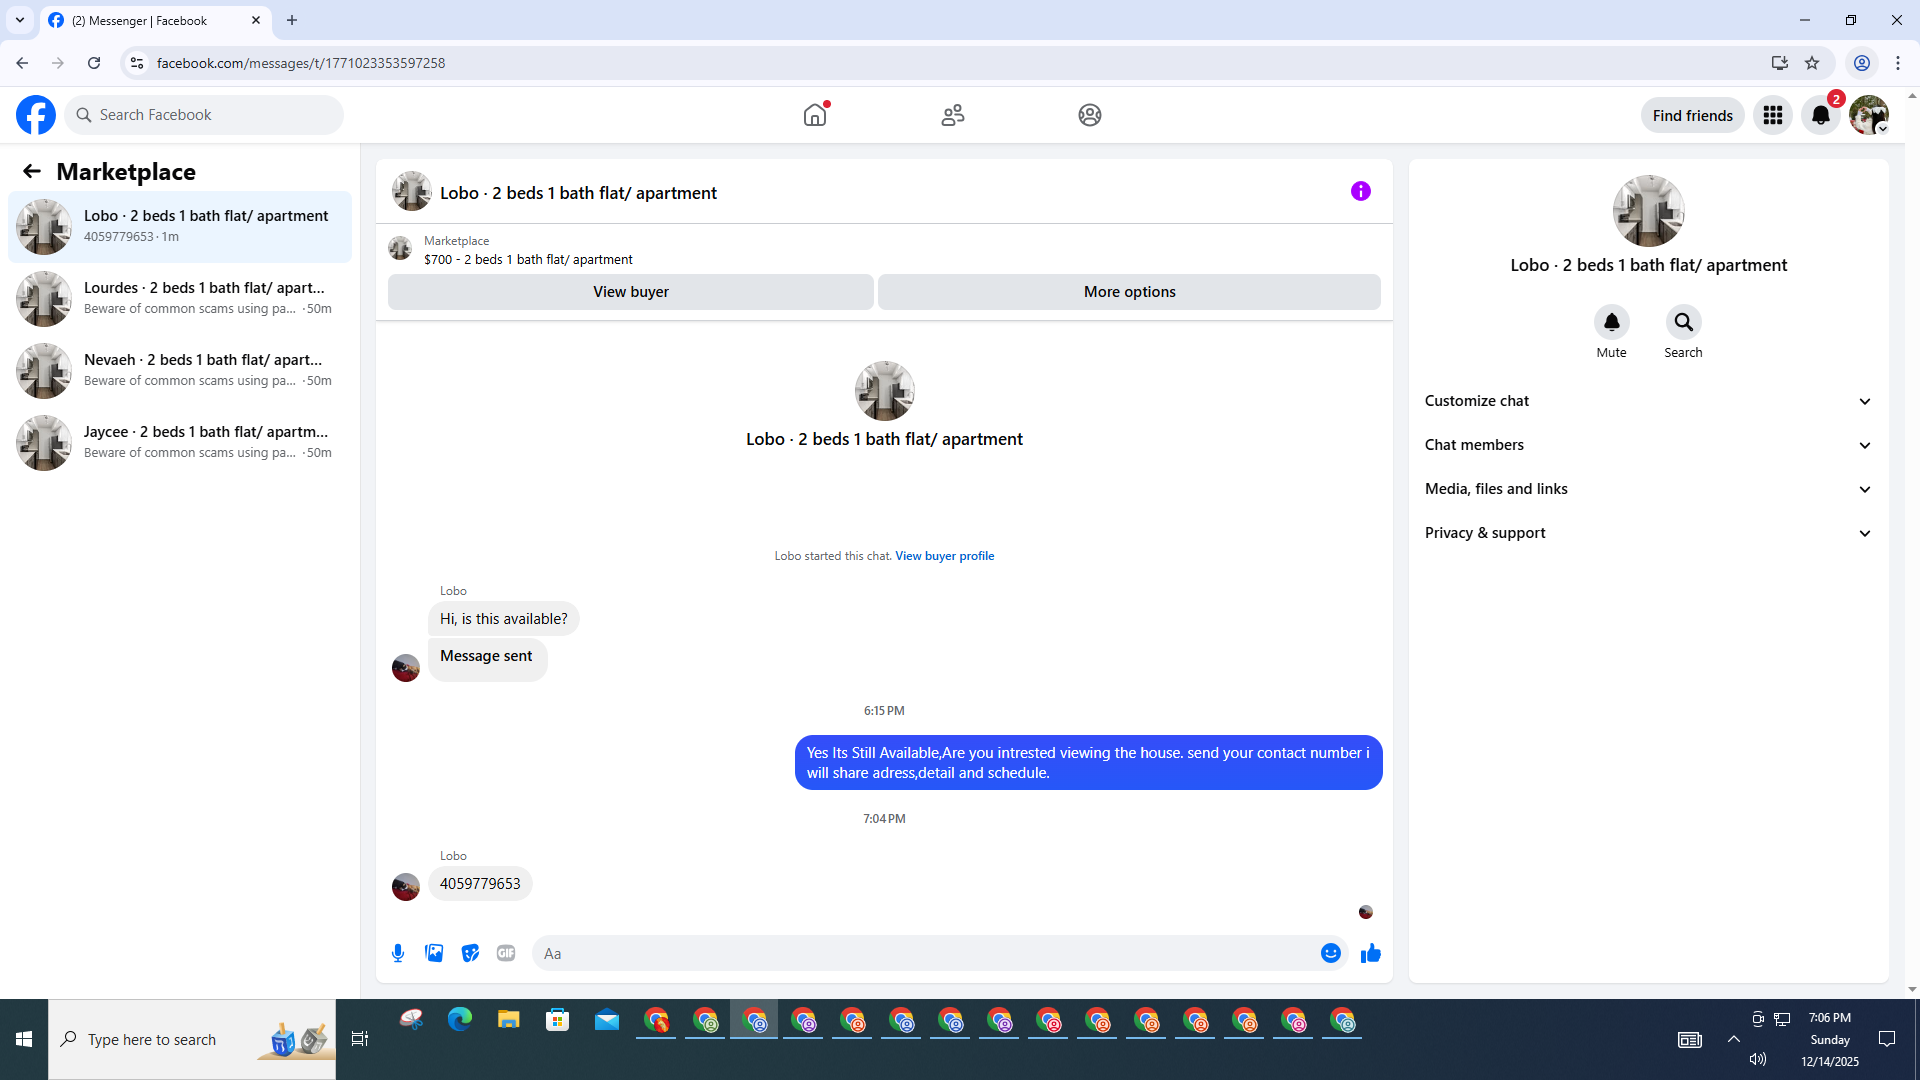1920x1080 pixels.
Task: Open the emoji picker in message box
Action: (x=1330, y=953)
